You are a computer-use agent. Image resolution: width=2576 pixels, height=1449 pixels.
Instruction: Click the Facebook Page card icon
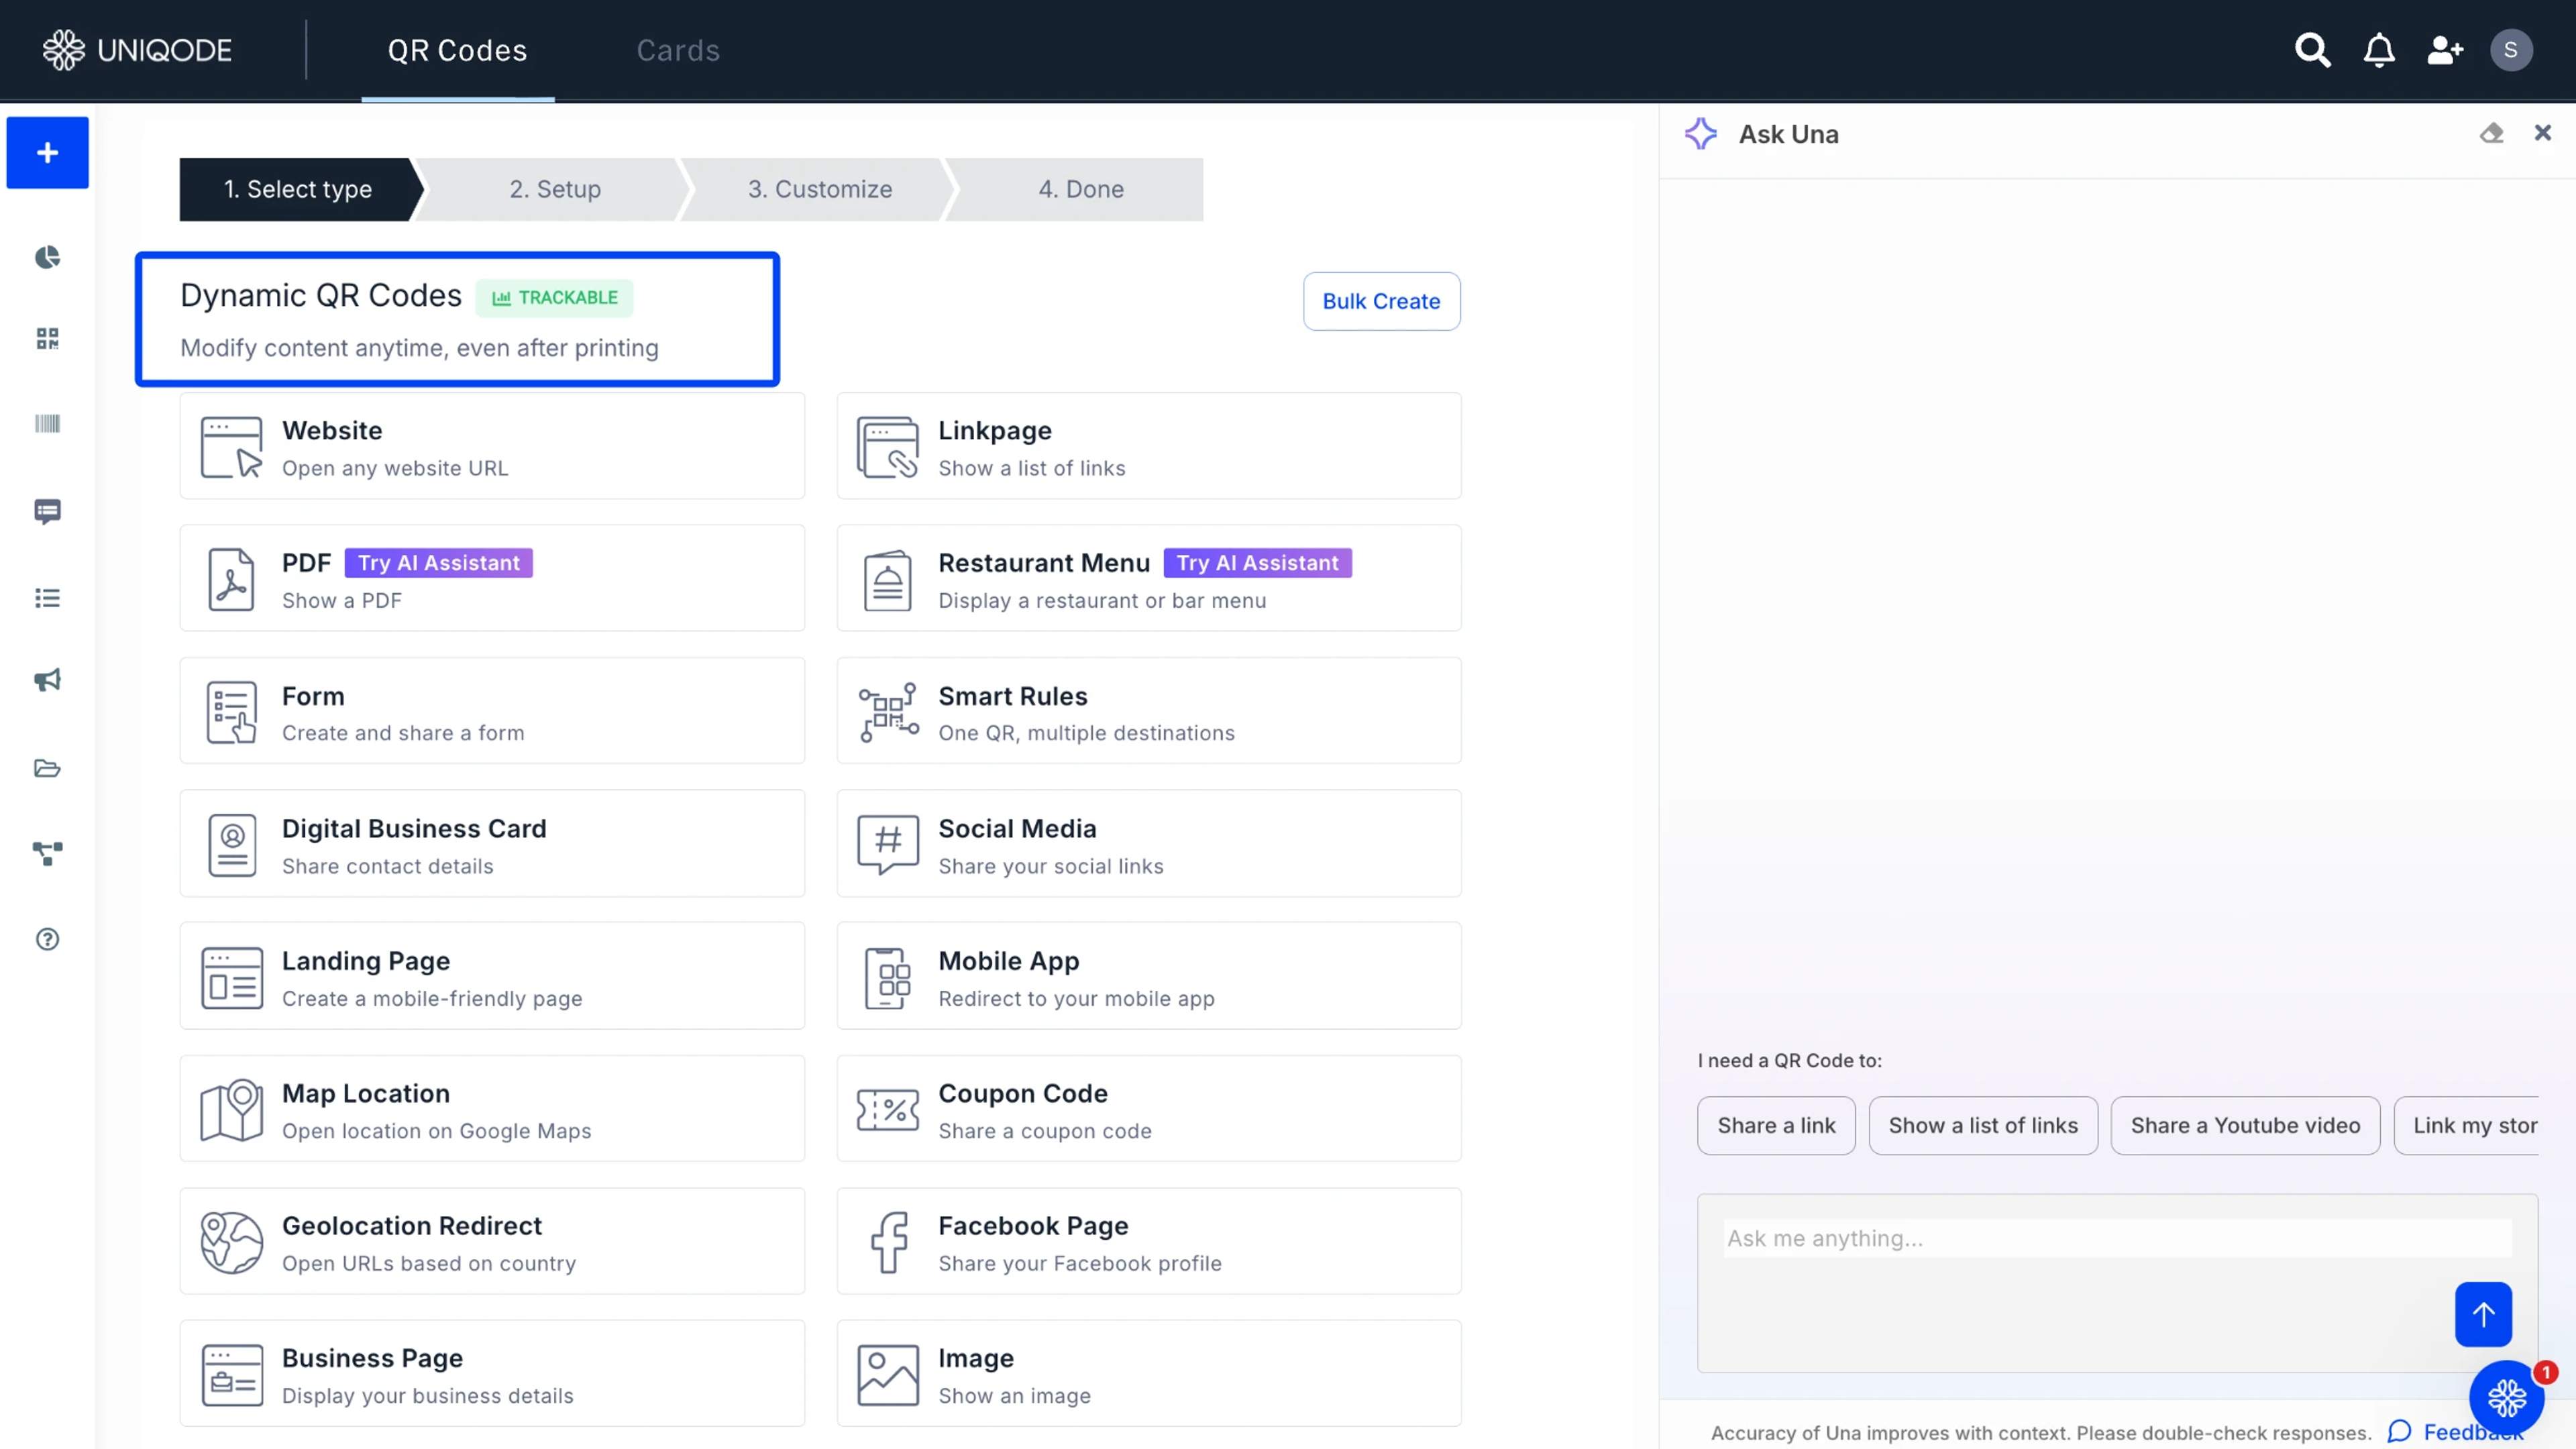pos(888,1242)
